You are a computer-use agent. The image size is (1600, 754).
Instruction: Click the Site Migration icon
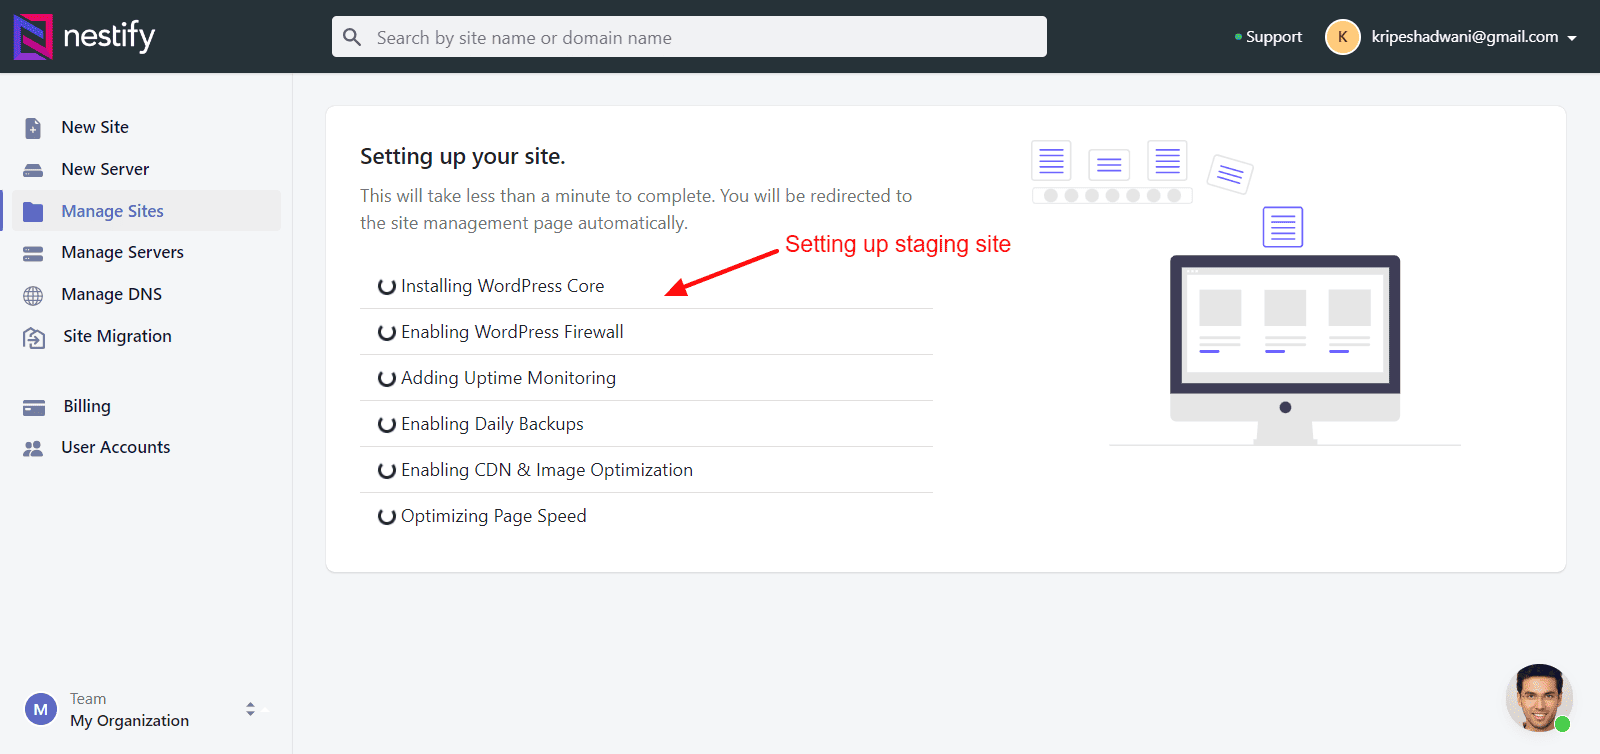34,337
